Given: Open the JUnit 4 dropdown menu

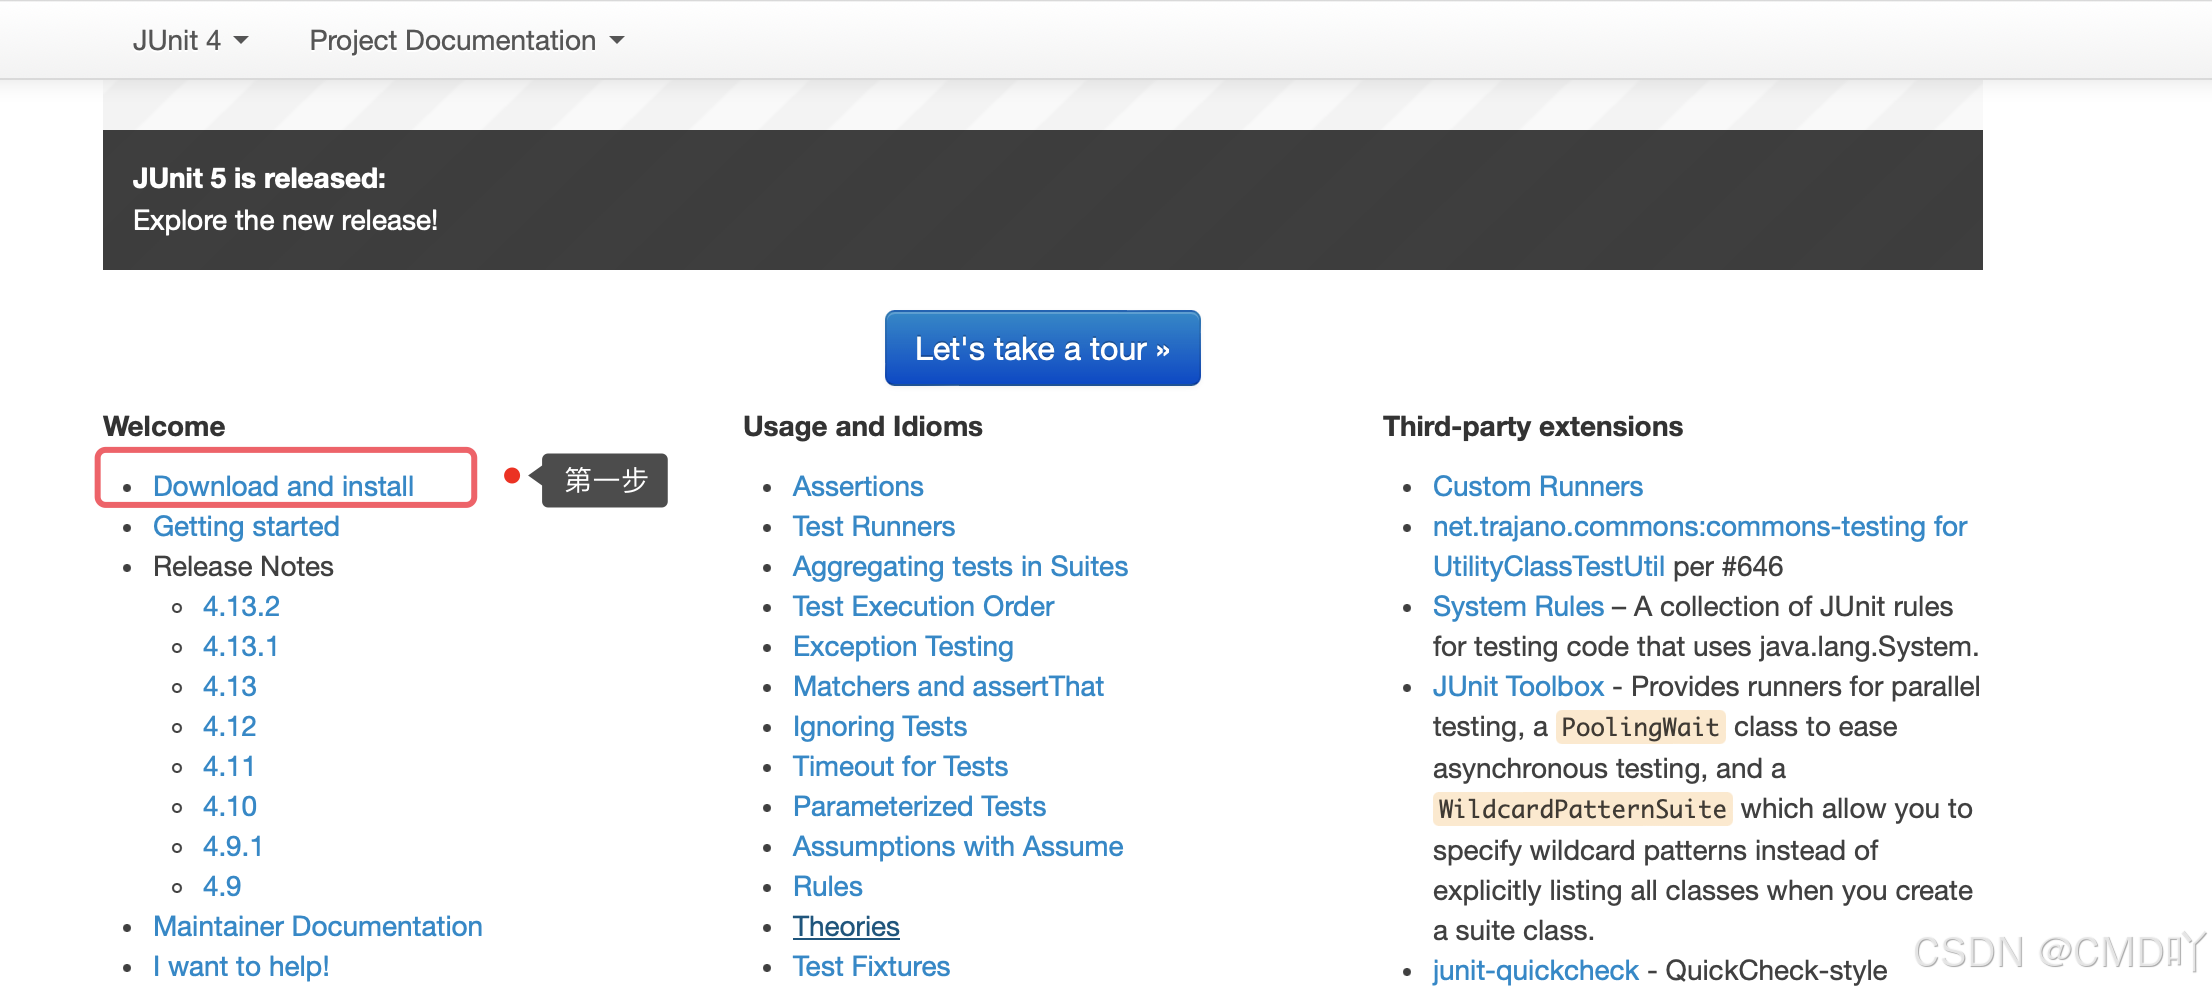Looking at the screenshot, I should click(190, 40).
